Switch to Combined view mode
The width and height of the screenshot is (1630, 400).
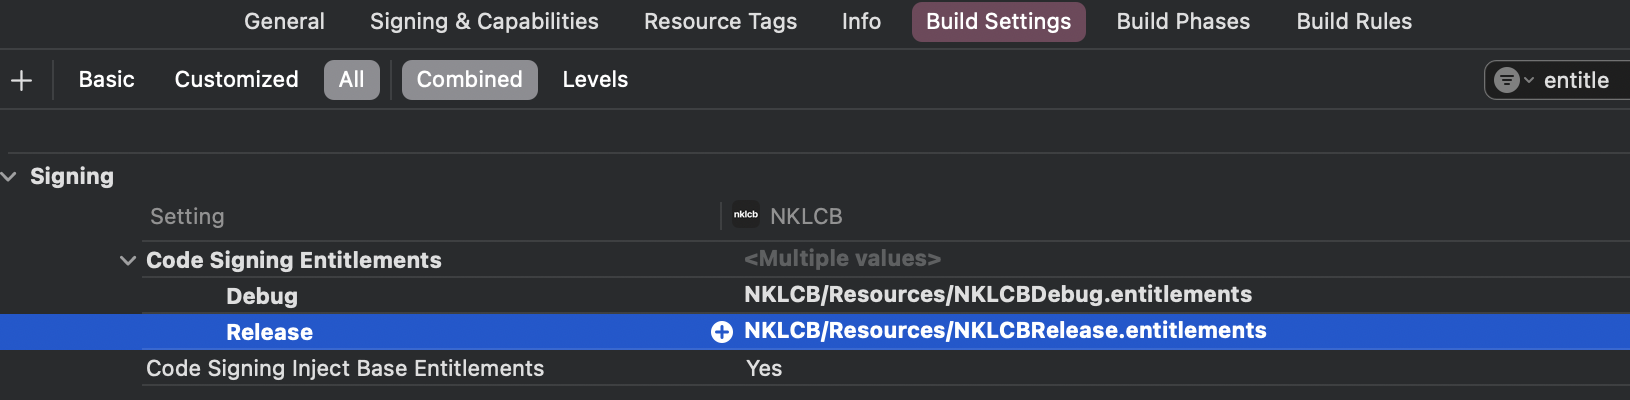click(469, 80)
